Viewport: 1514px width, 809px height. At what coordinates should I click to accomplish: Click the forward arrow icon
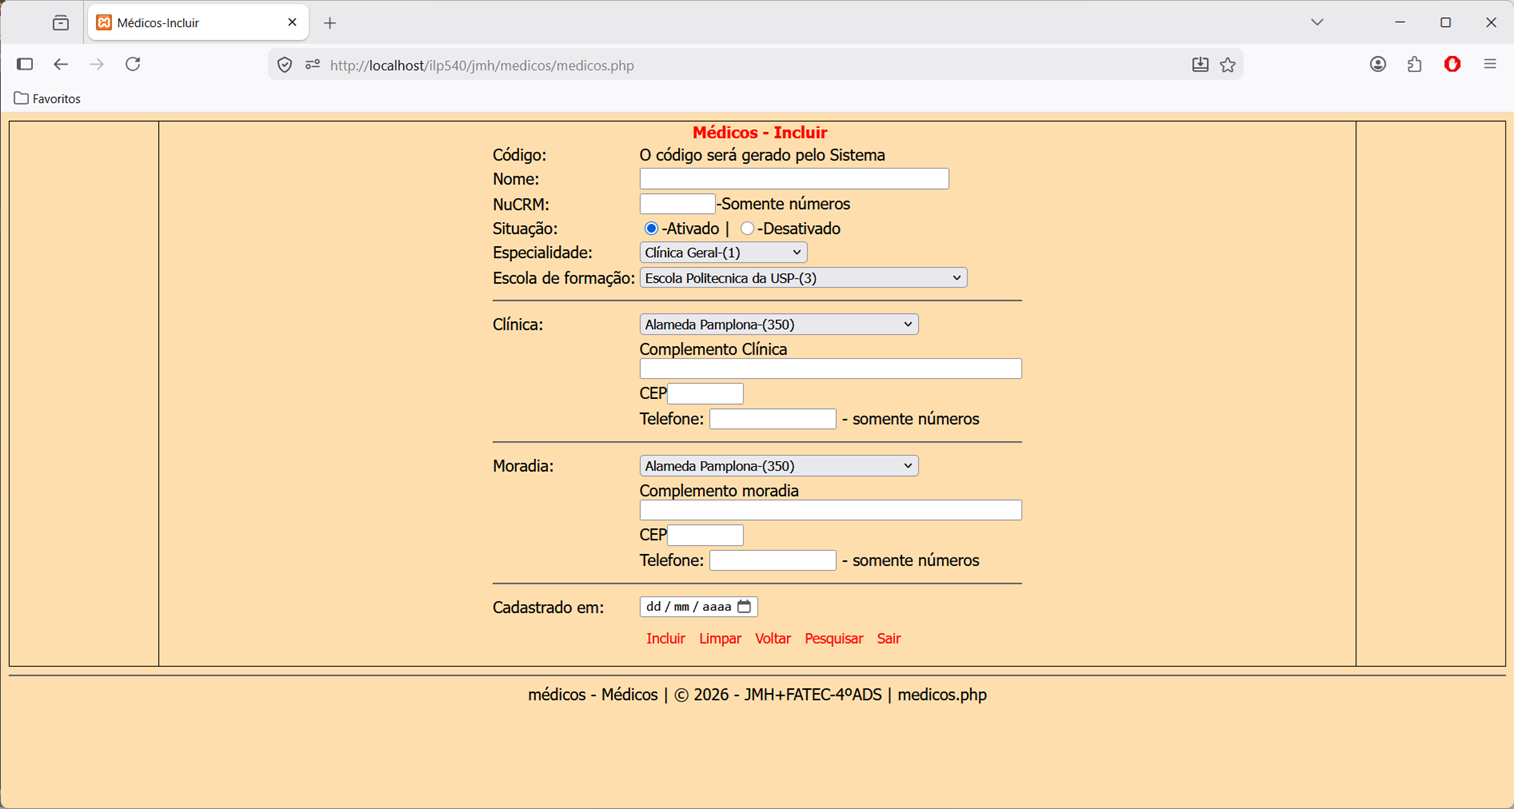point(97,64)
